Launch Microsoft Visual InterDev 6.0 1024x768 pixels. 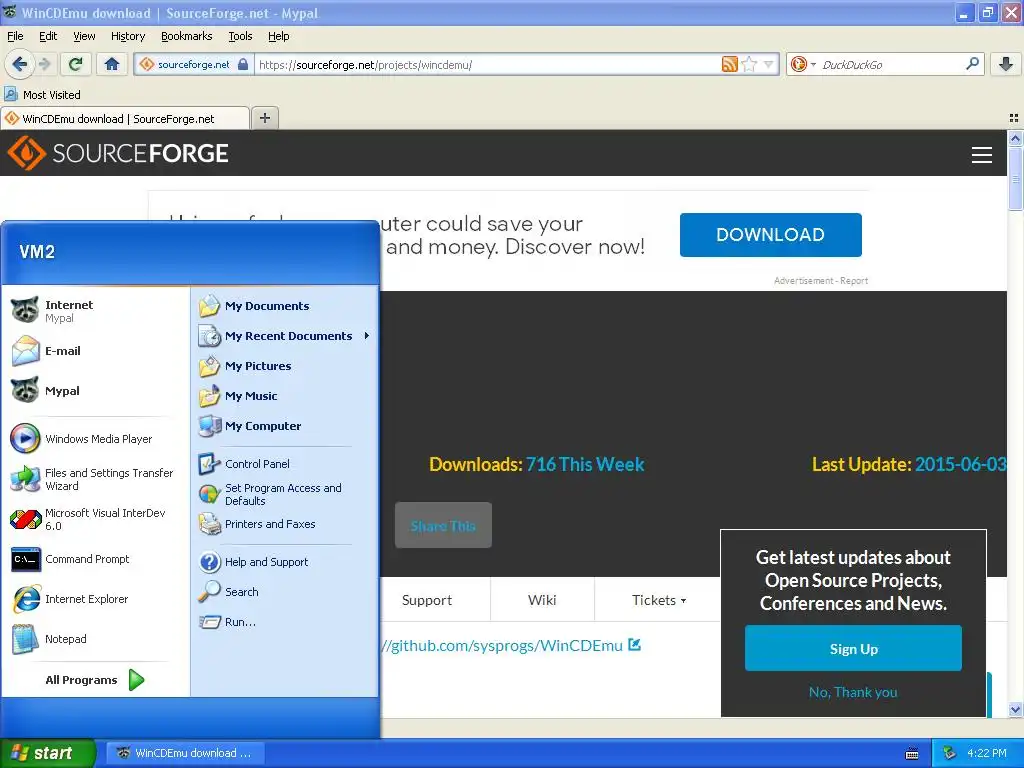[x=96, y=519]
